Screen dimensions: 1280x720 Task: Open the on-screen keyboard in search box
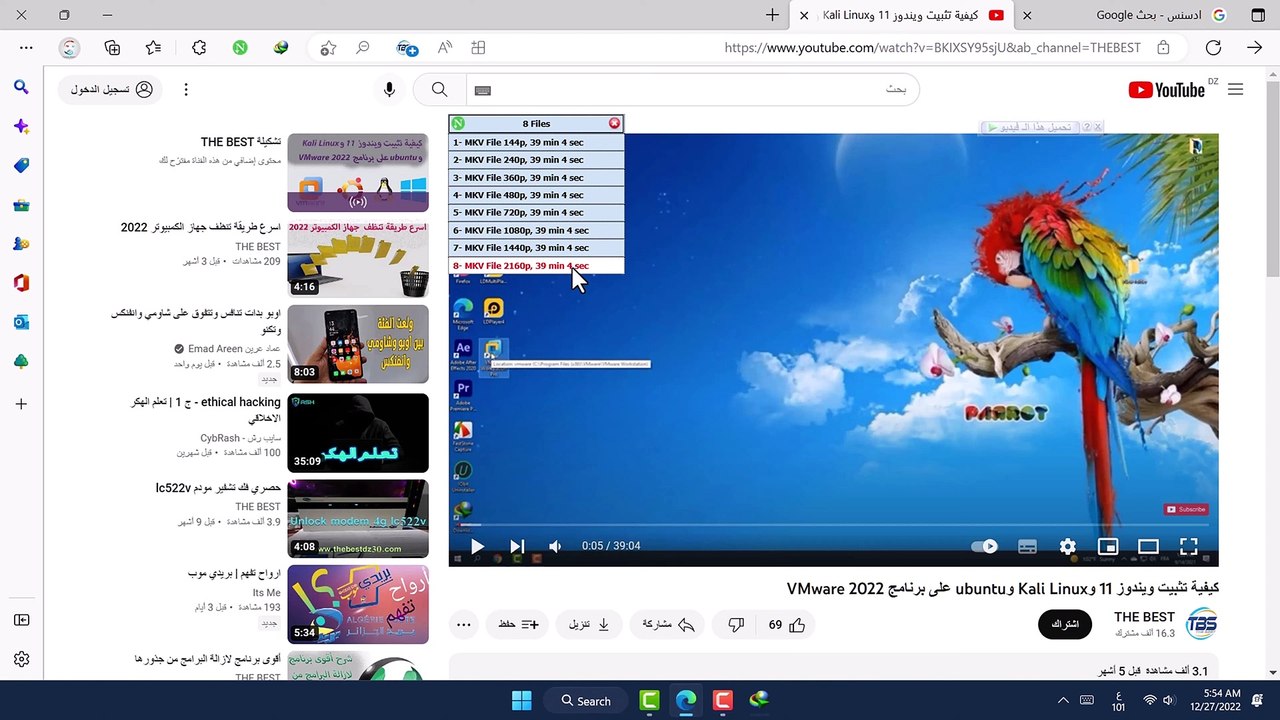tap(482, 90)
